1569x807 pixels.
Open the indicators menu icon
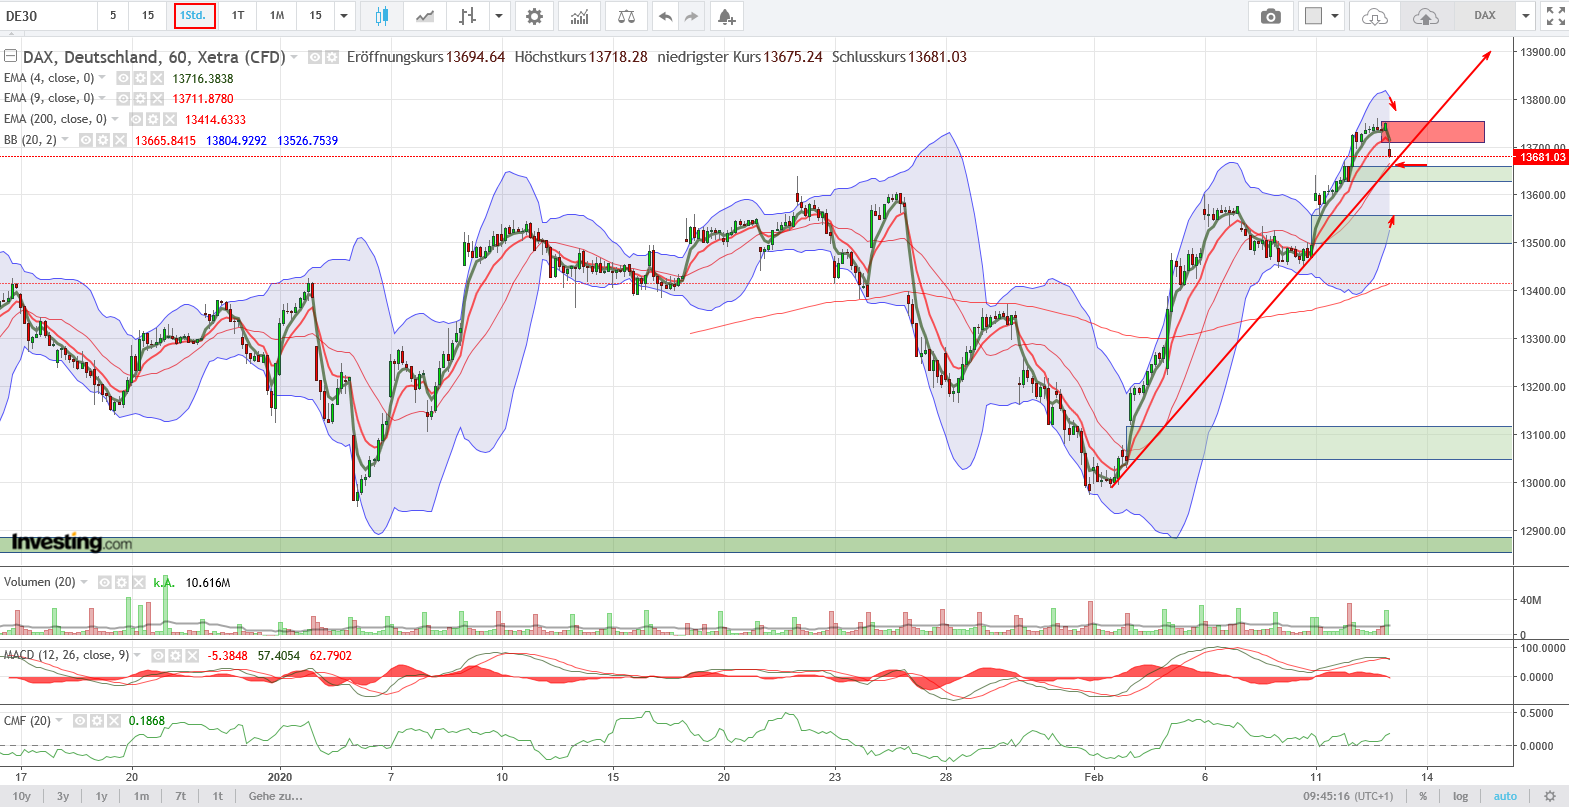tap(580, 16)
